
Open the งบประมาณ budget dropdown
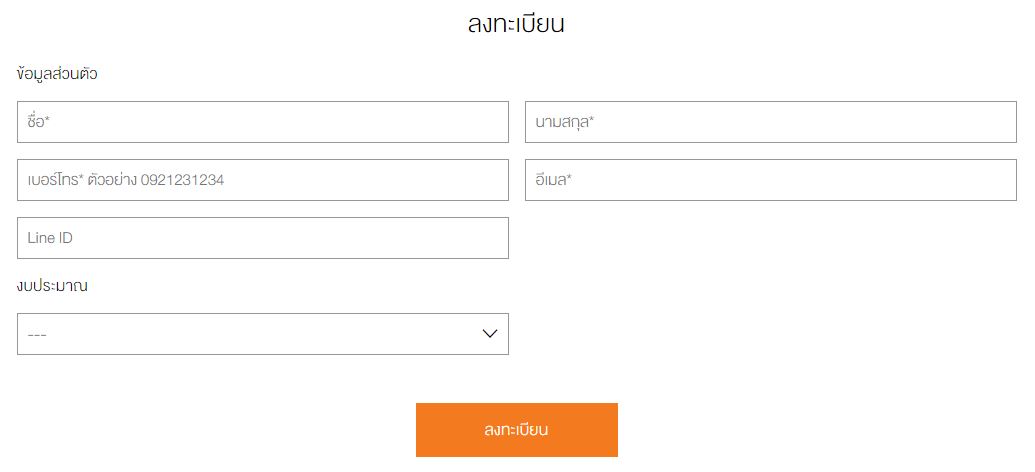click(262, 334)
